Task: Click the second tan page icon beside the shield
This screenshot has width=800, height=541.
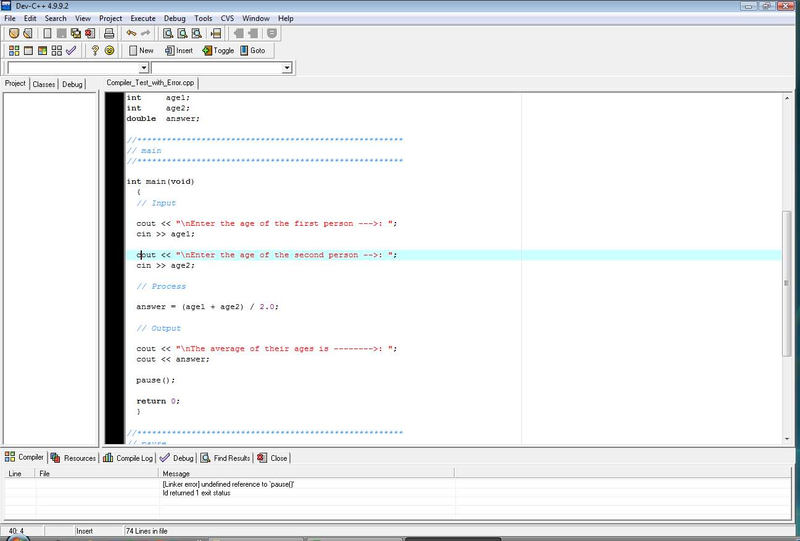Action: point(28,34)
